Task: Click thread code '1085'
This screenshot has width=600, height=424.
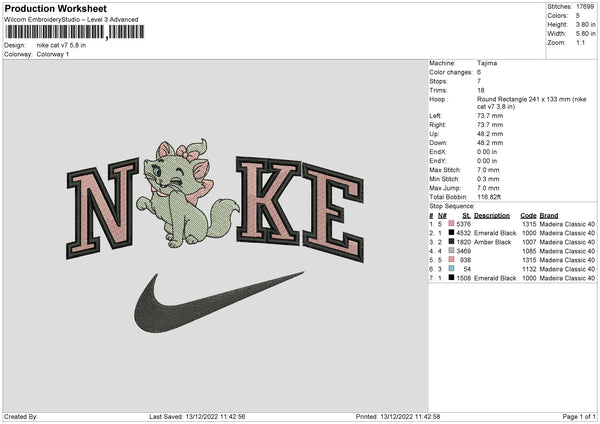Action: [x=529, y=251]
